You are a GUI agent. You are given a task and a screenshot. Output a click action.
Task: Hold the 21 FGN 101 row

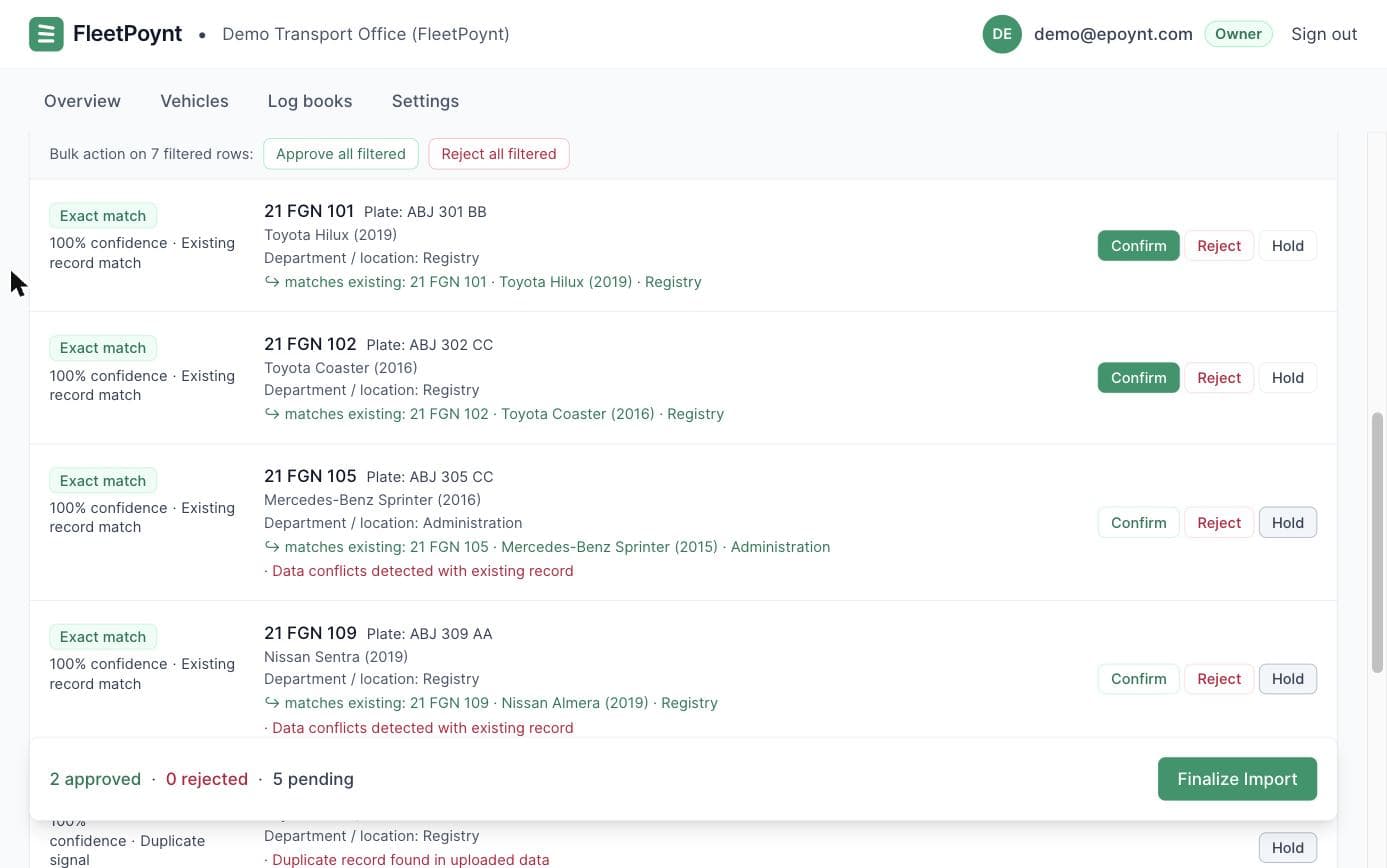pos(1287,246)
